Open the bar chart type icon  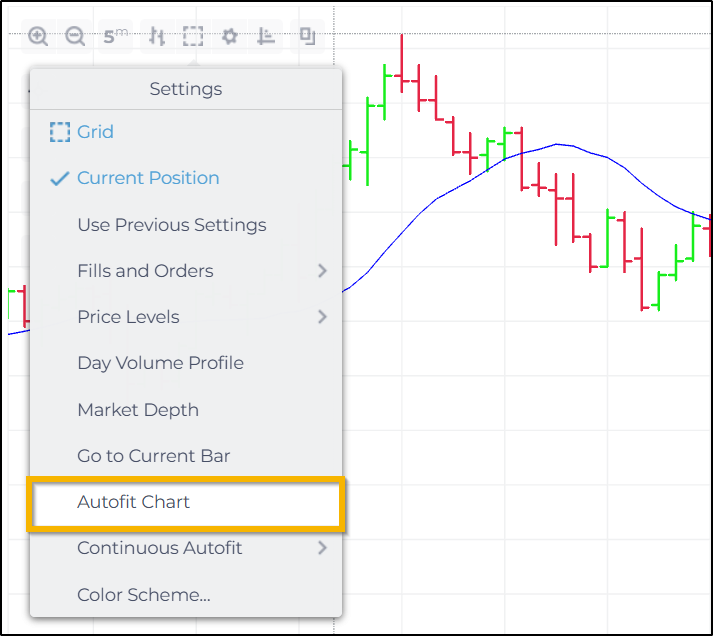pyautogui.click(x=157, y=36)
